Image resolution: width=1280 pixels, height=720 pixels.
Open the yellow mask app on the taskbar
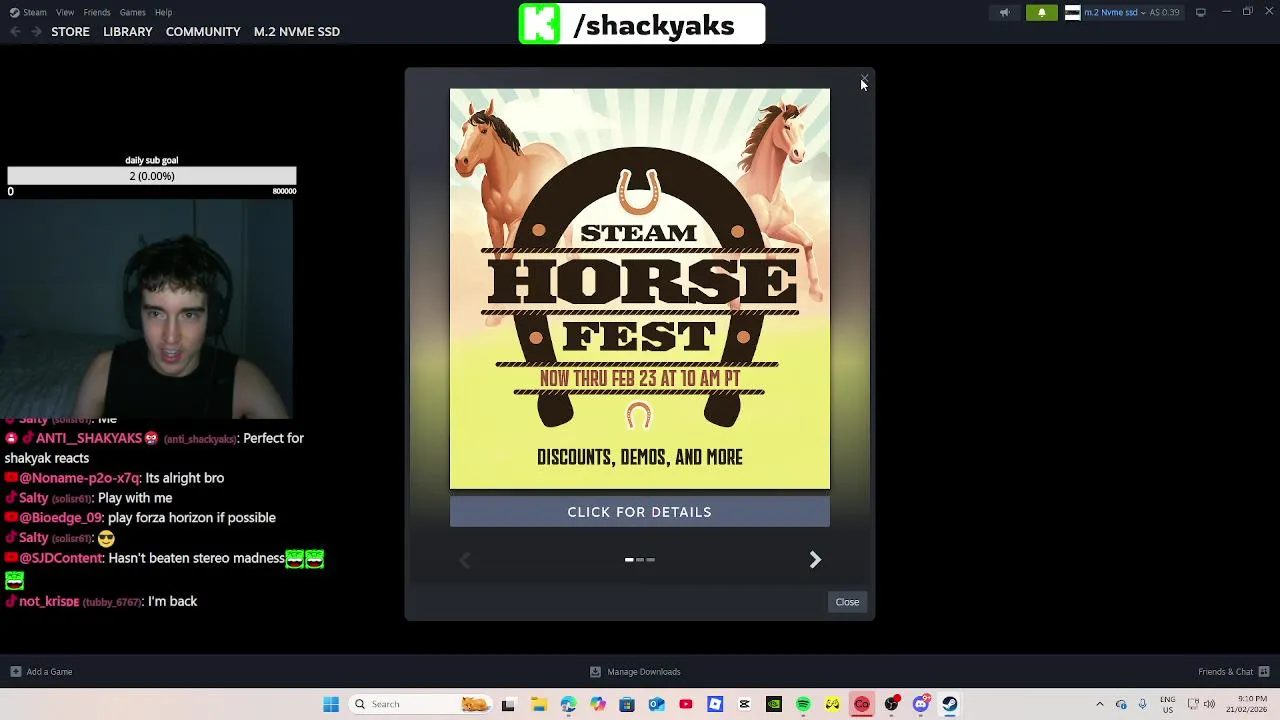[x=833, y=704]
